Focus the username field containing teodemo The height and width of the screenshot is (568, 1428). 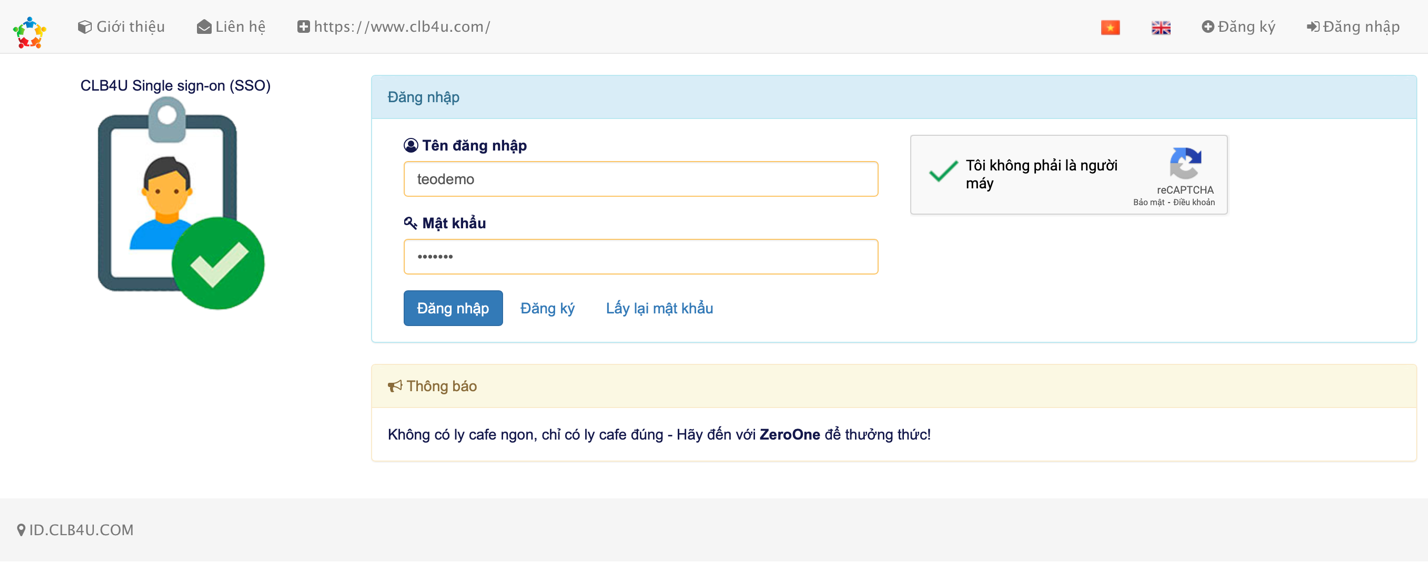641,179
